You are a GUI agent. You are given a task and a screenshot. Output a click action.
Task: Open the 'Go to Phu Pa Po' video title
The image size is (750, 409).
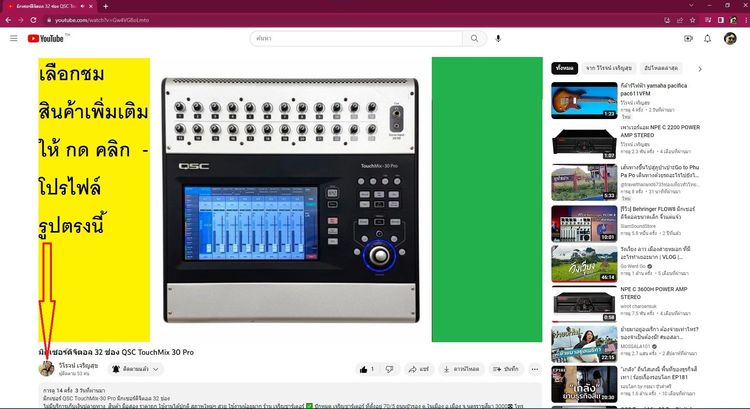[660, 171]
